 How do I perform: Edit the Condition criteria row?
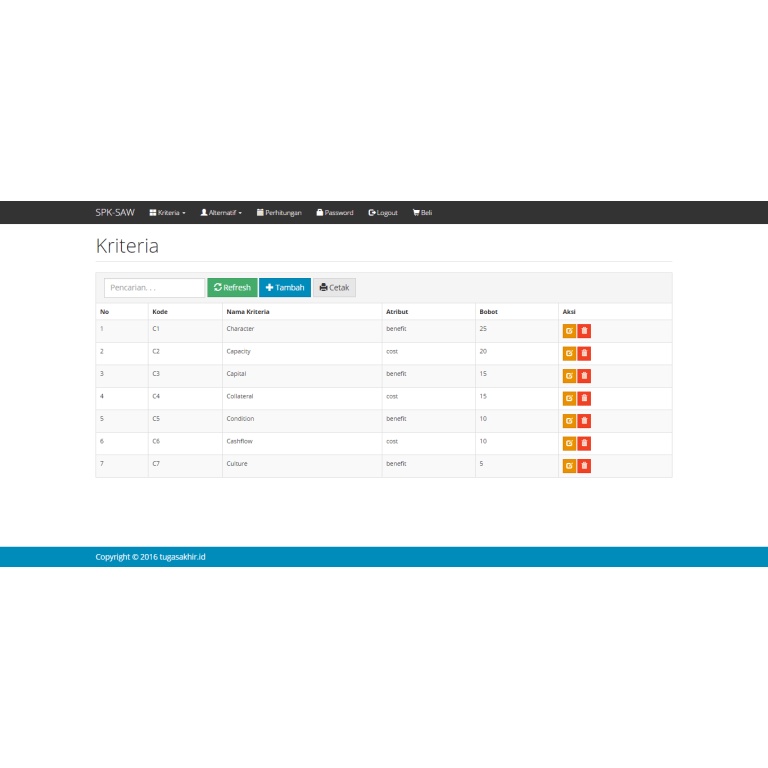[569, 421]
